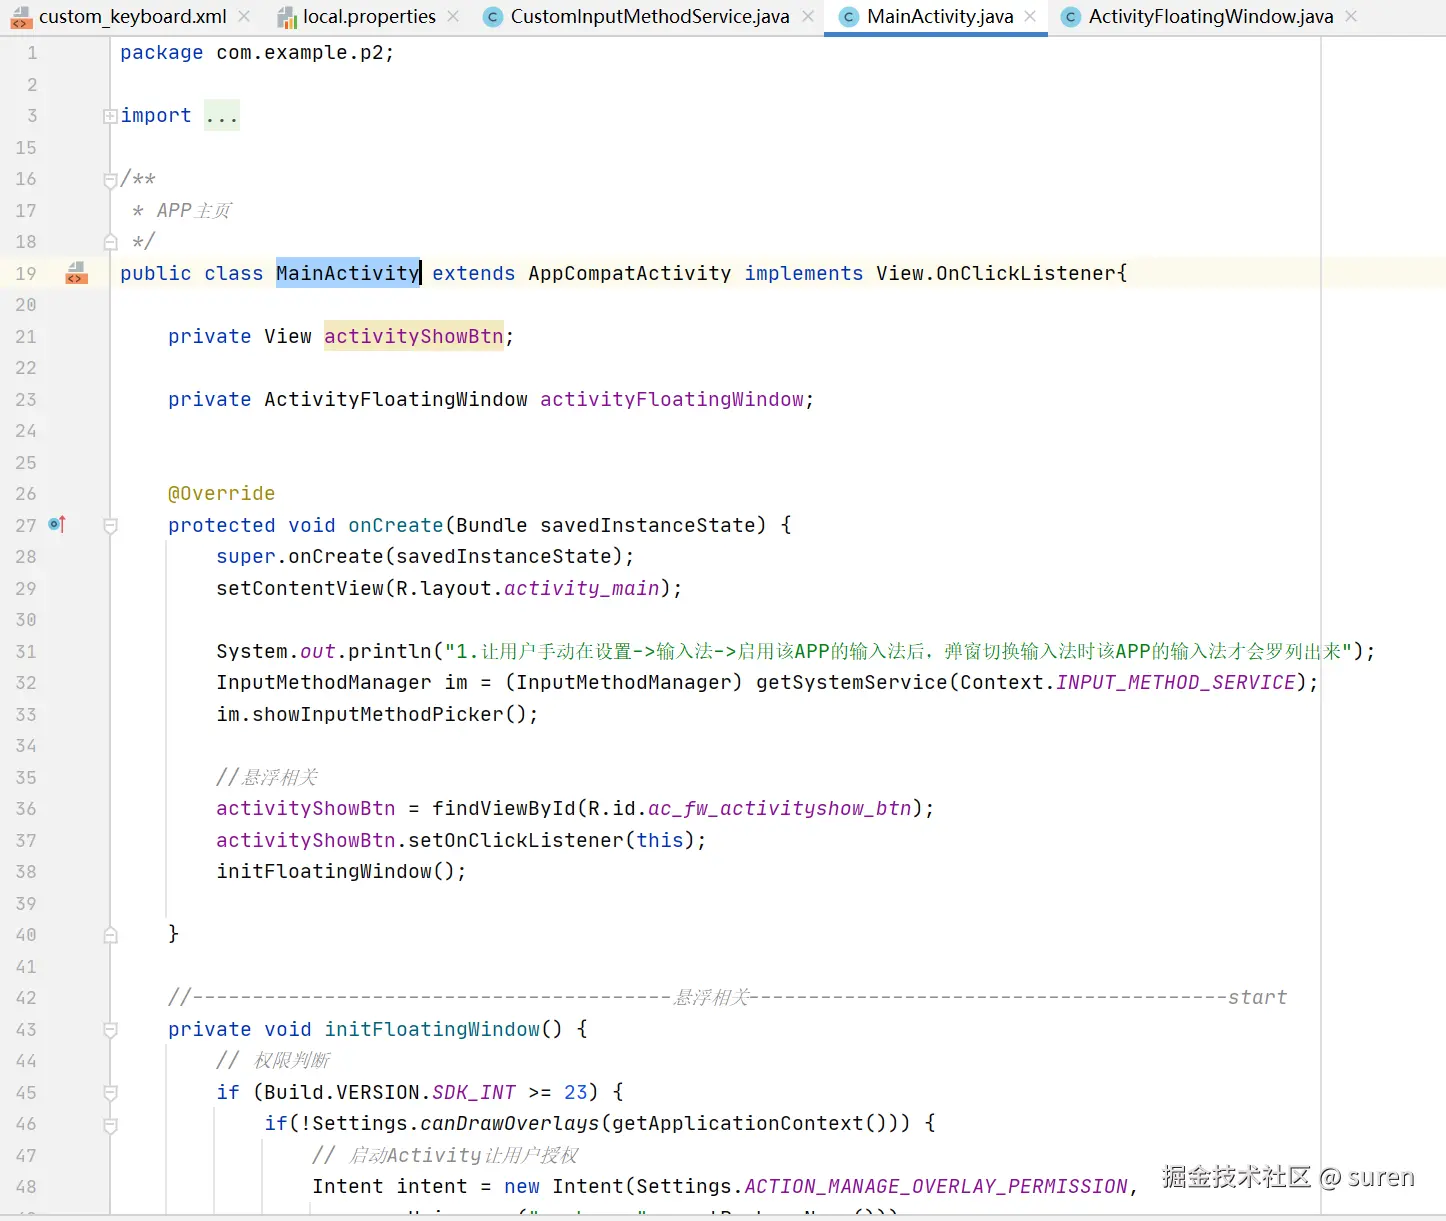Click the package name com.example.p2

tap(300, 52)
